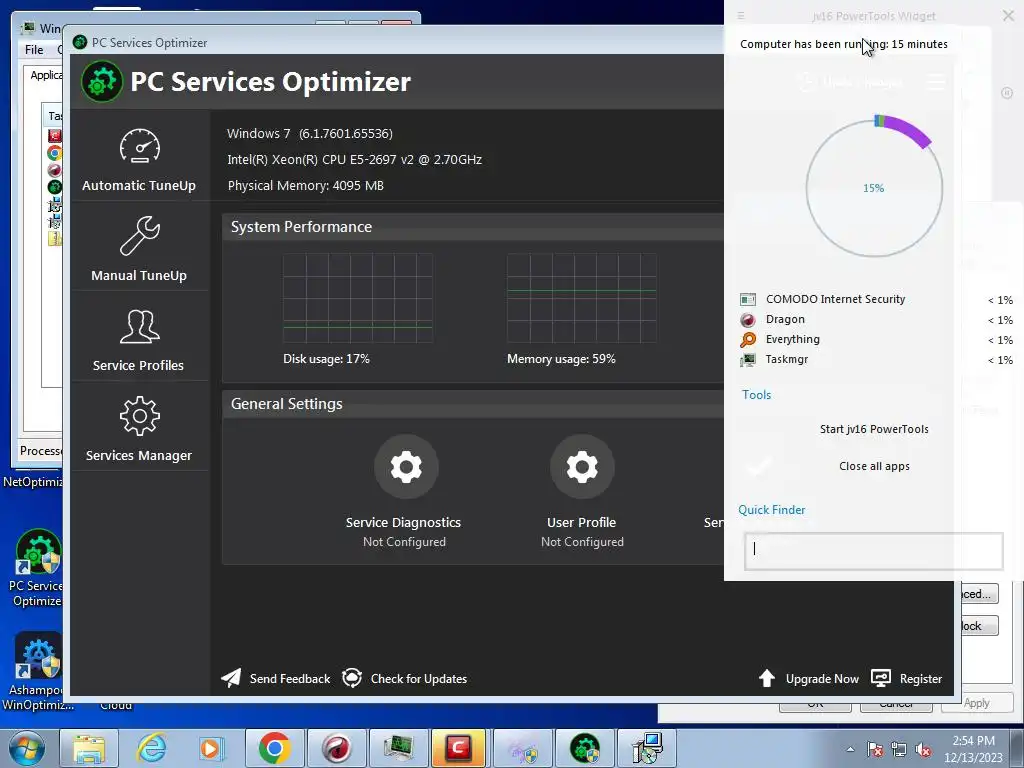Open User Profile settings gear
The width and height of the screenshot is (1024, 768).
582,467
